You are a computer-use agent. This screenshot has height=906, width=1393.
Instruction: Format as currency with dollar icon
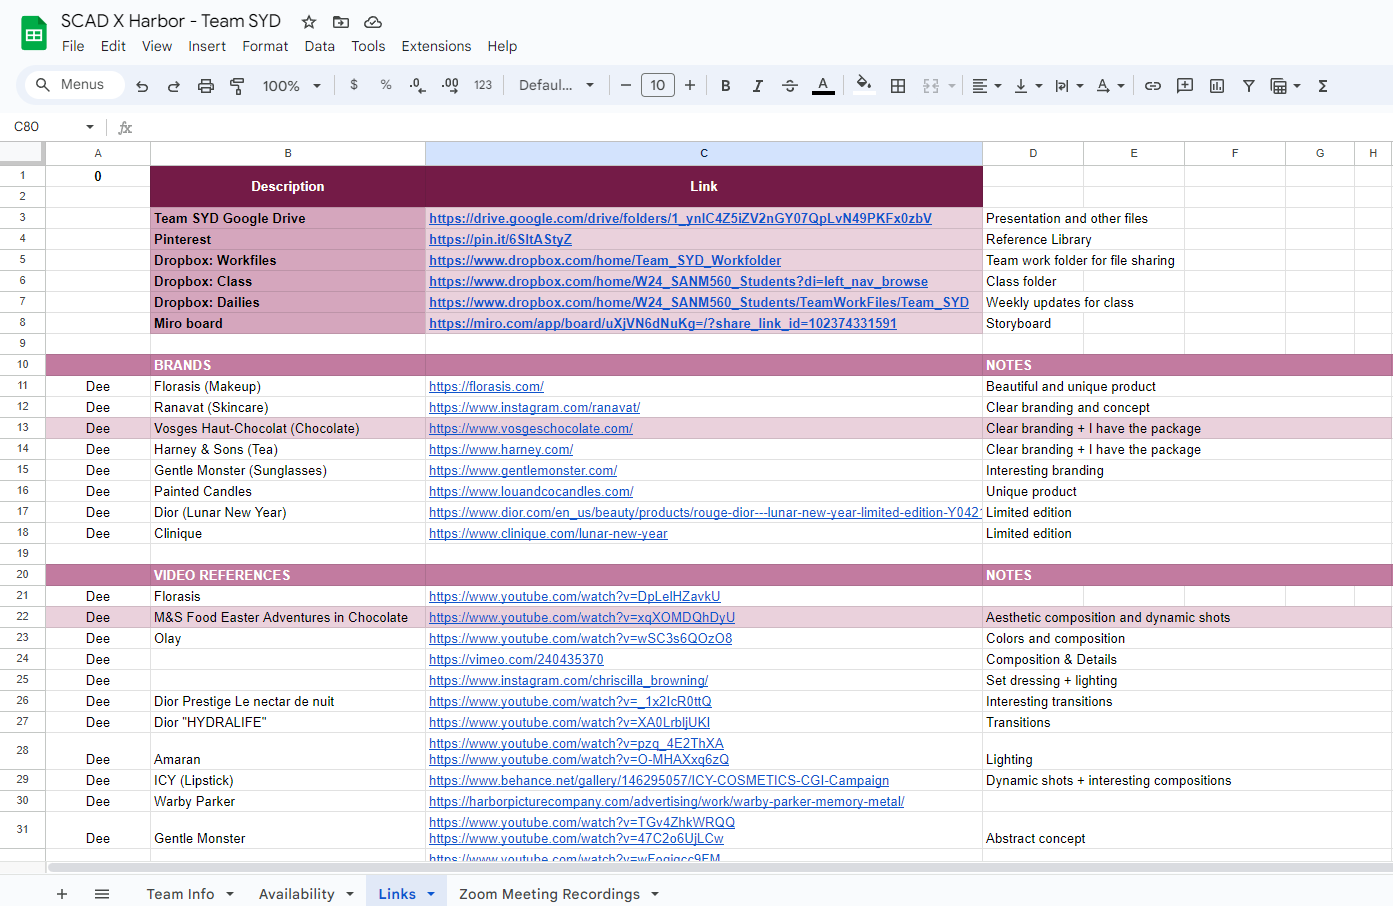pos(354,85)
